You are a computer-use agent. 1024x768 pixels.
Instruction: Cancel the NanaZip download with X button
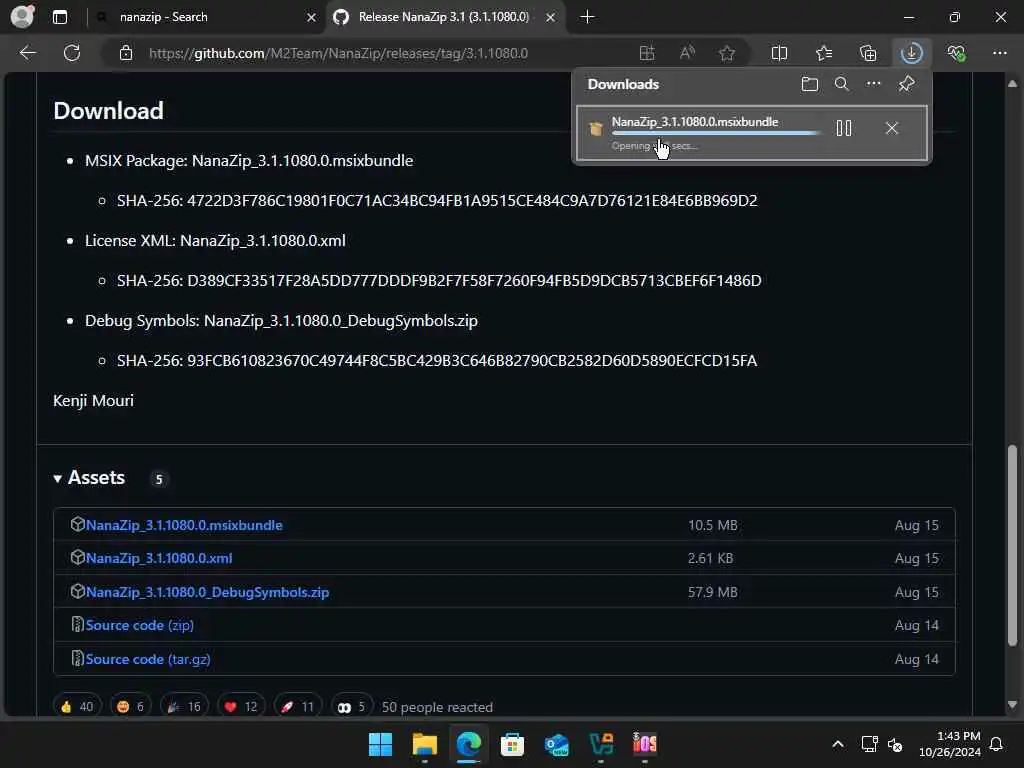pyautogui.click(x=891, y=128)
